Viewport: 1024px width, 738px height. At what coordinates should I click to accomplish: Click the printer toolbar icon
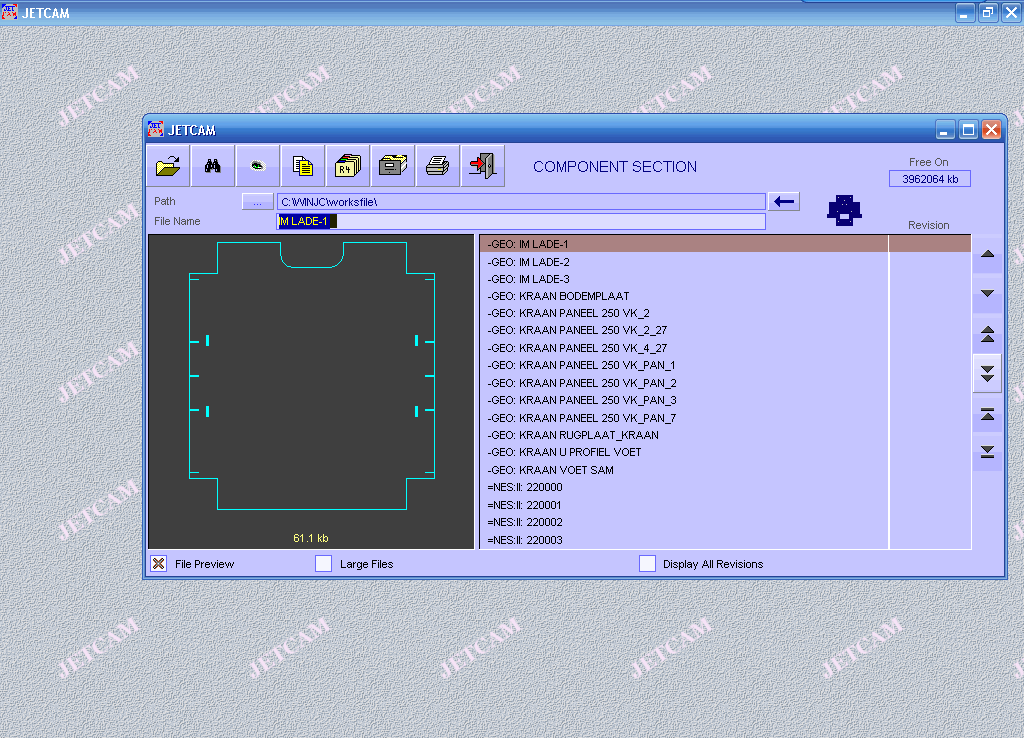click(438, 166)
